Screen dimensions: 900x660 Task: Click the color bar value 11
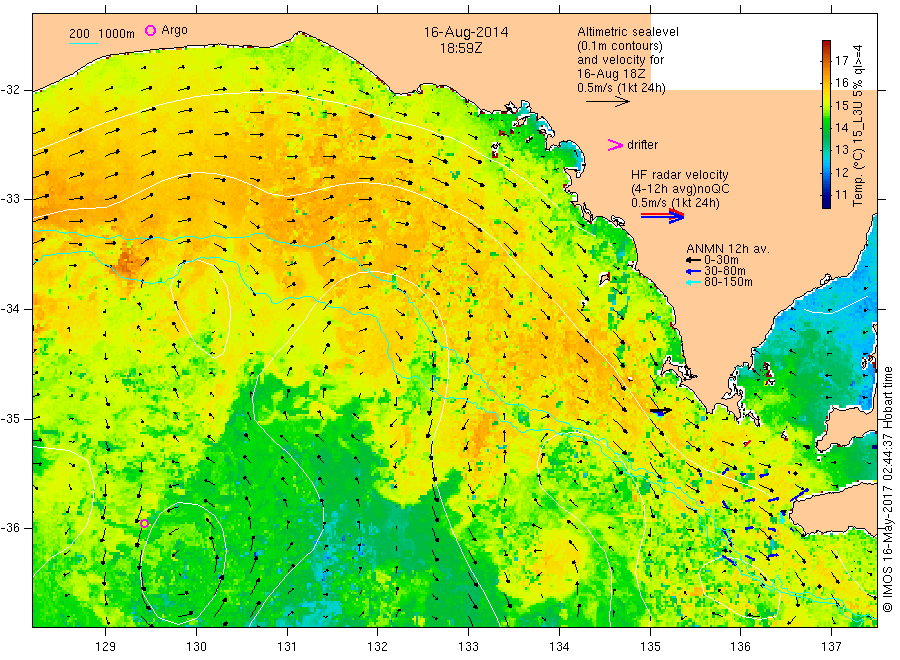841,195
